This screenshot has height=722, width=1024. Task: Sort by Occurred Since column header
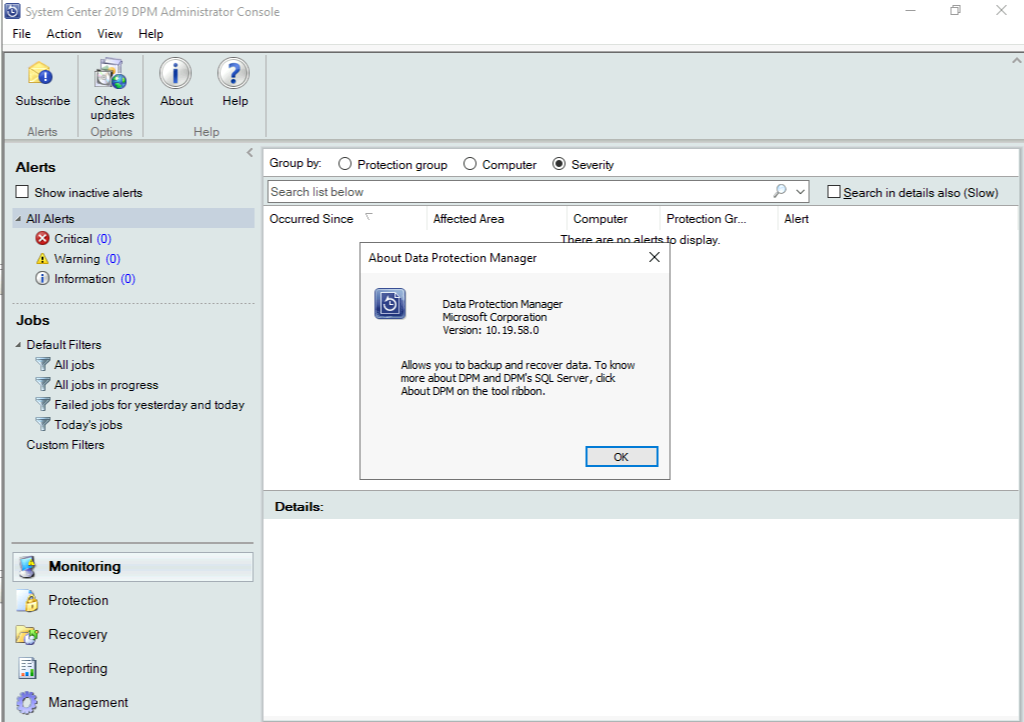(x=345, y=219)
